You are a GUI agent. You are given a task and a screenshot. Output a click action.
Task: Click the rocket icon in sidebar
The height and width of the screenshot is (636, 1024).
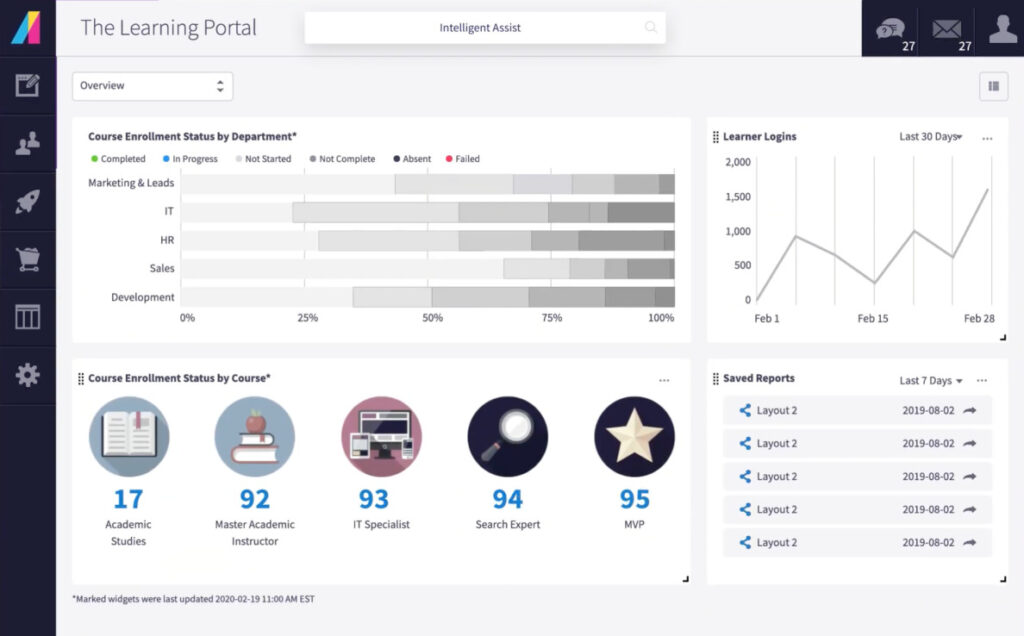(x=27, y=202)
